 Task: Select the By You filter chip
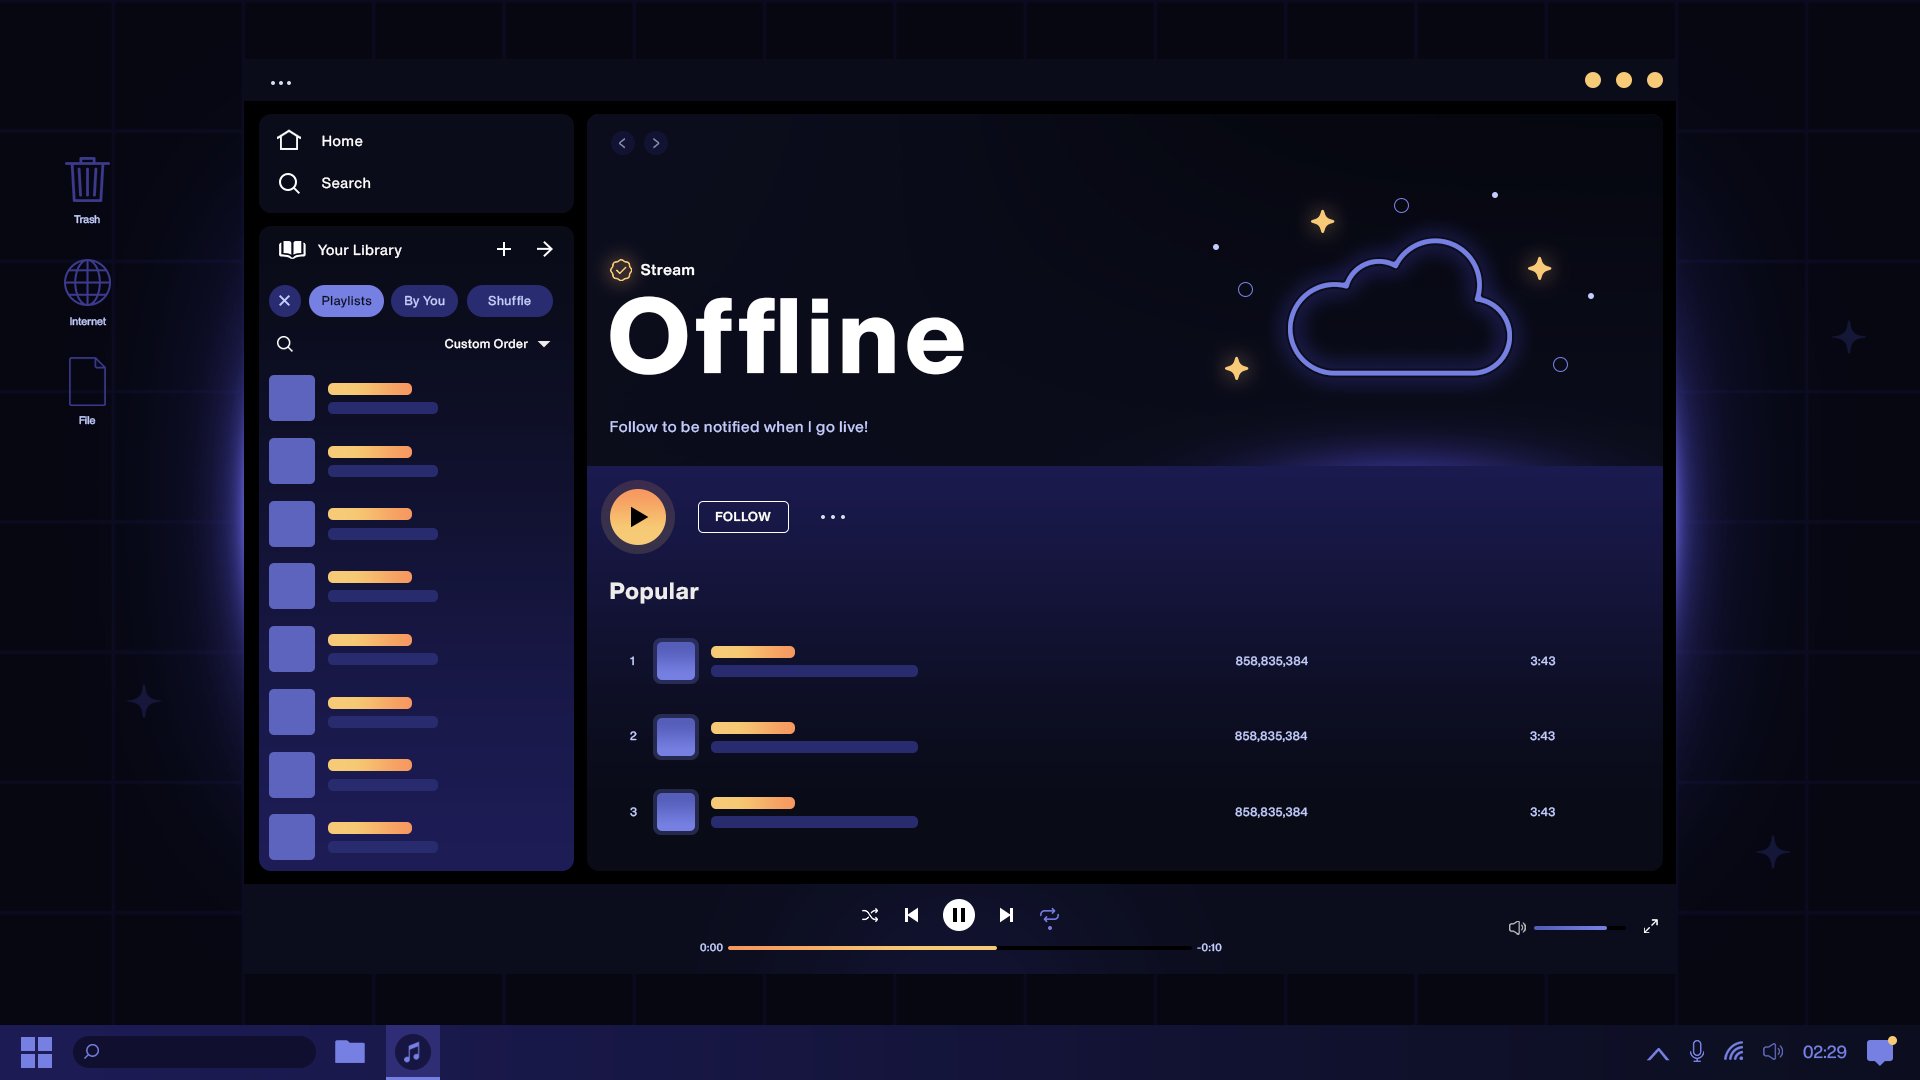pos(425,301)
